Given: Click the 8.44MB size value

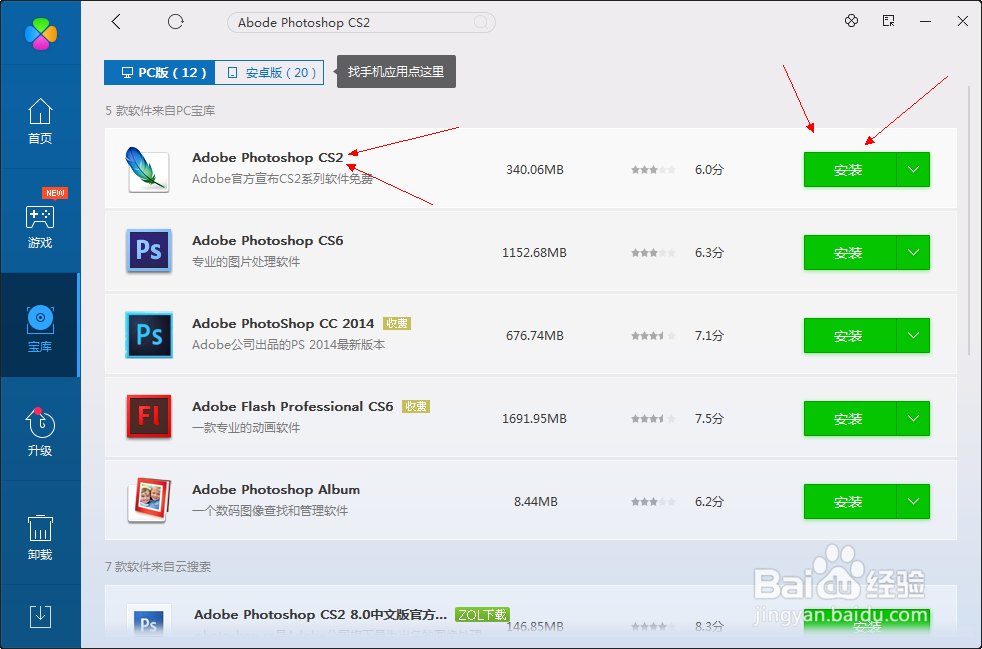Looking at the screenshot, I should click(535, 502).
